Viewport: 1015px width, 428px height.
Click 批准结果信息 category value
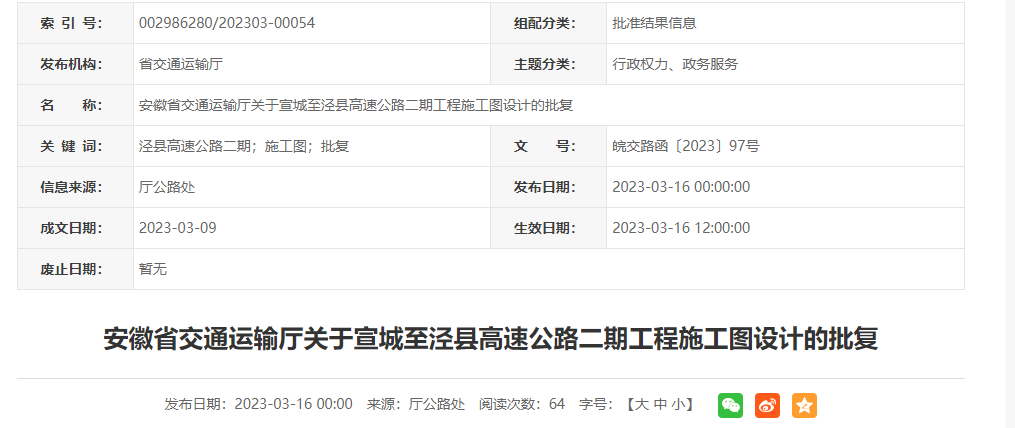tap(654, 23)
